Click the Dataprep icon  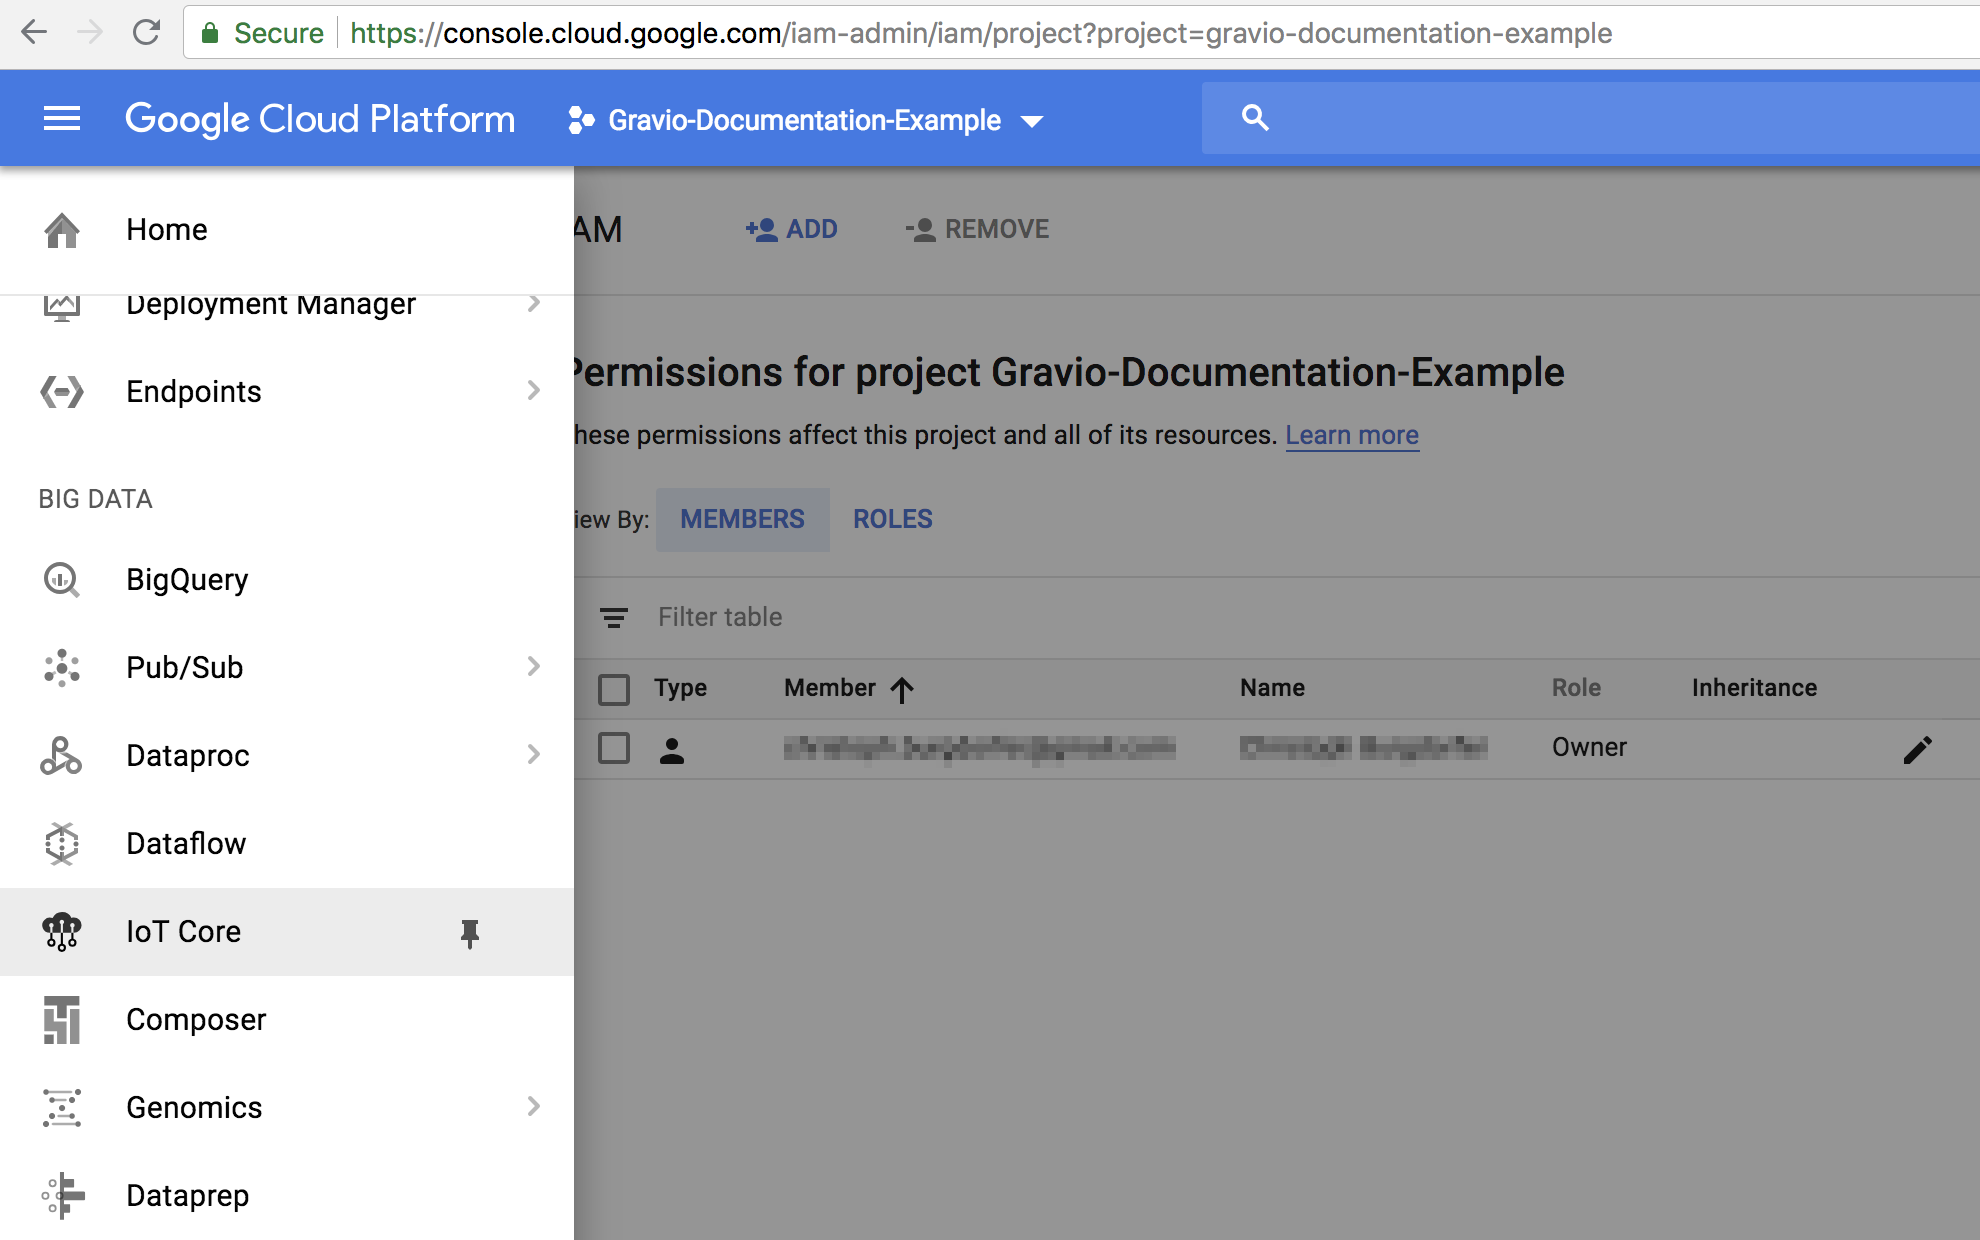(x=62, y=1196)
